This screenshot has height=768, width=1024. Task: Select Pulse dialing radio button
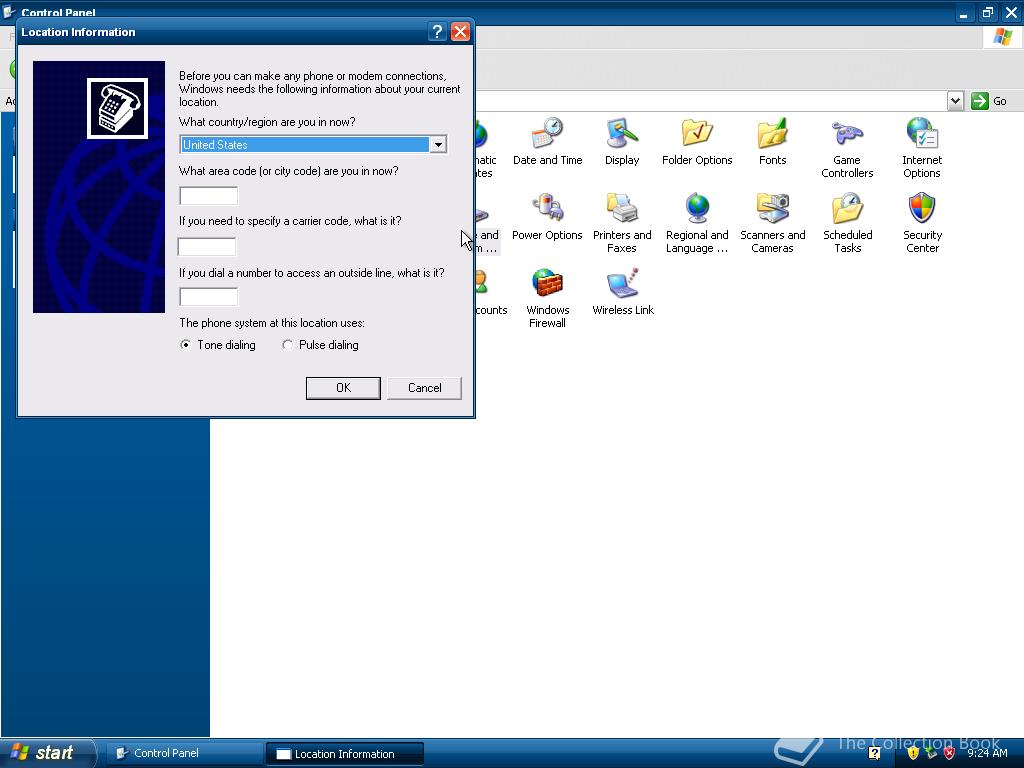click(x=287, y=345)
